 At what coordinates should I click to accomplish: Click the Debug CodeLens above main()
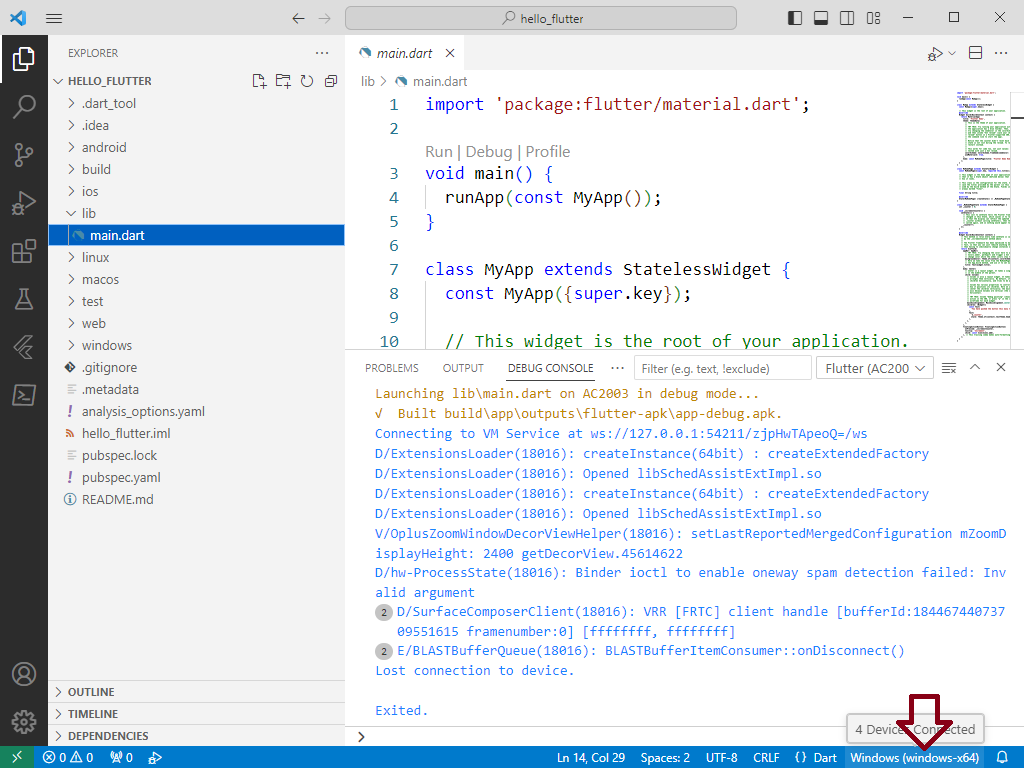click(x=488, y=152)
